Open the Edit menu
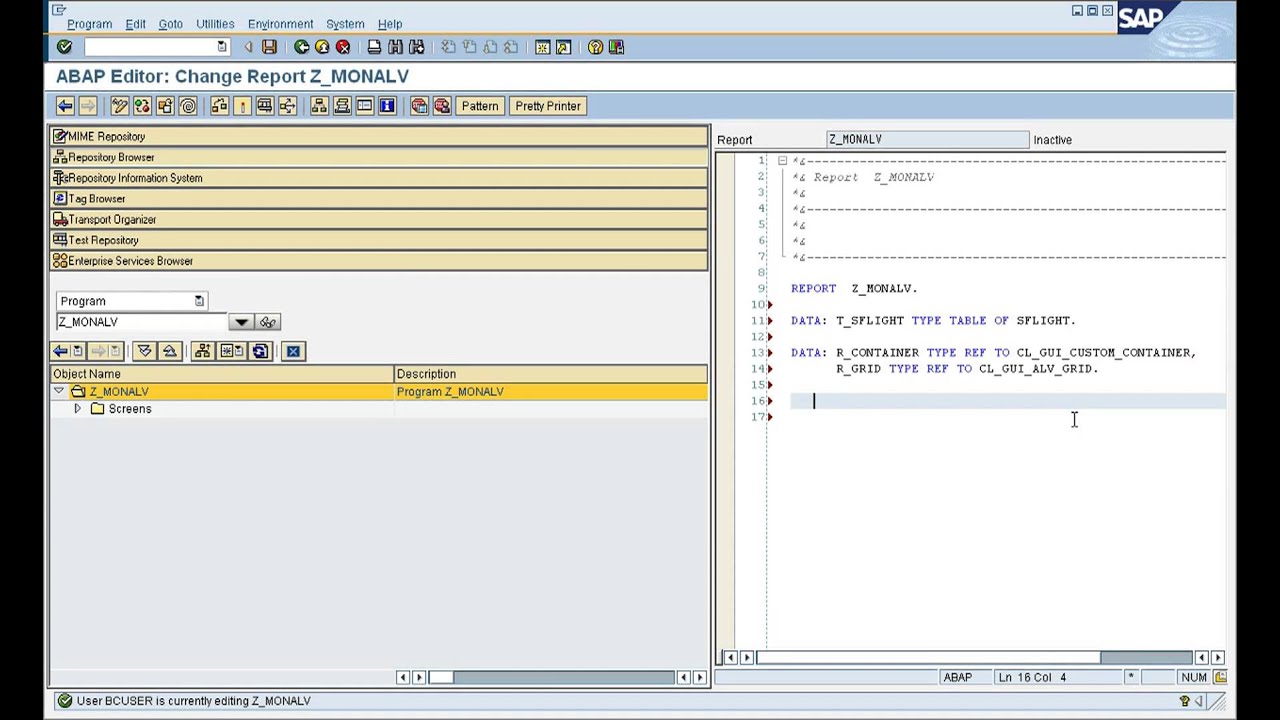Viewport: 1280px width, 720px height. [135, 24]
